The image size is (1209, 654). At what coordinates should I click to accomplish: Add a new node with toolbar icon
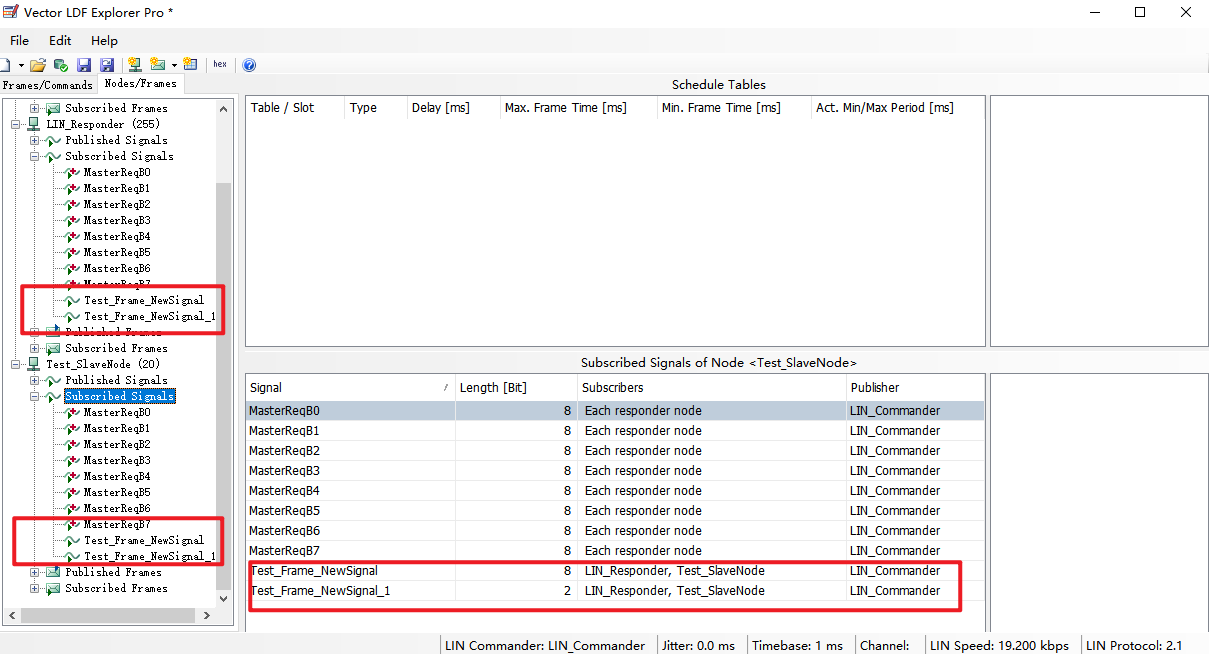click(x=134, y=65)
